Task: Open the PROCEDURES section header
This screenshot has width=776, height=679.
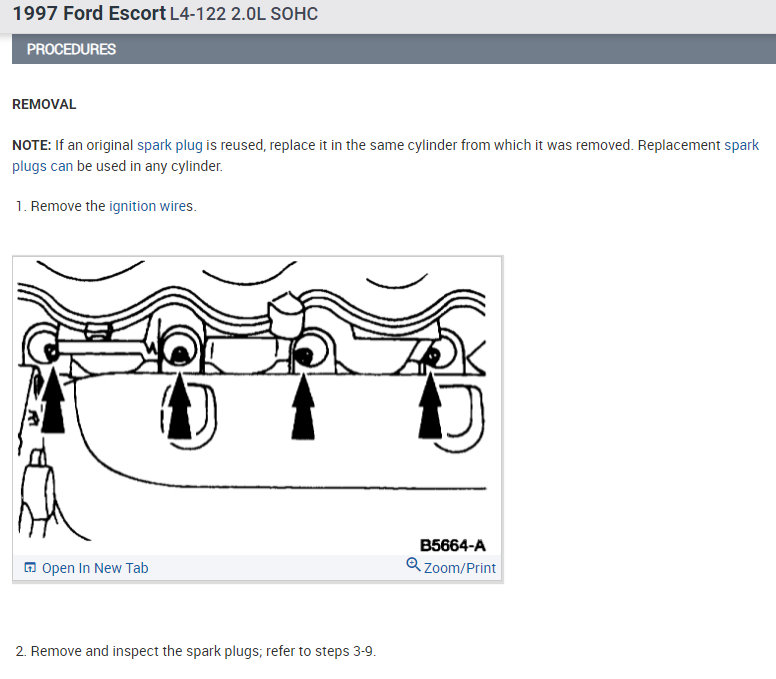Action: (394, 49)
